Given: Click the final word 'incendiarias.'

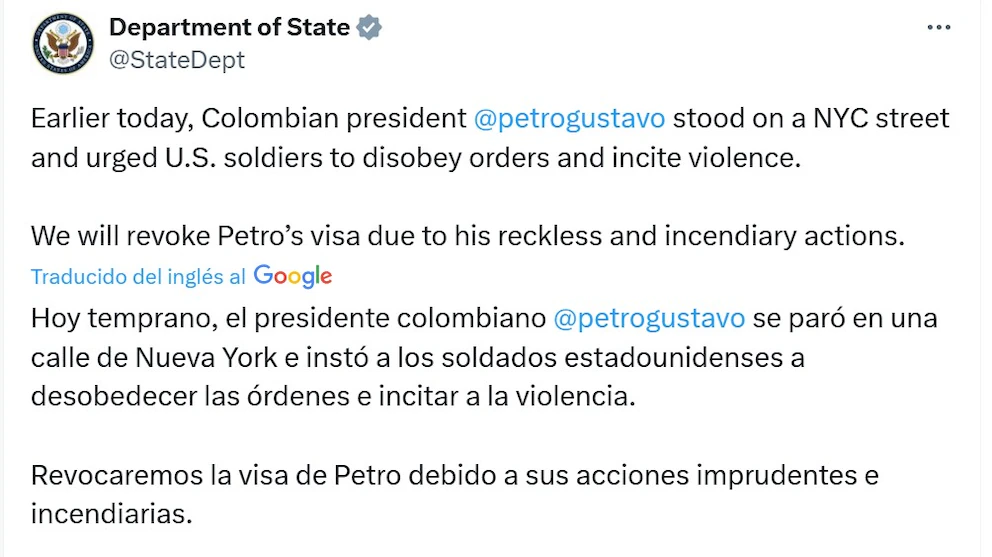Looking at the screenshot, I should click(x=110, y=514).
